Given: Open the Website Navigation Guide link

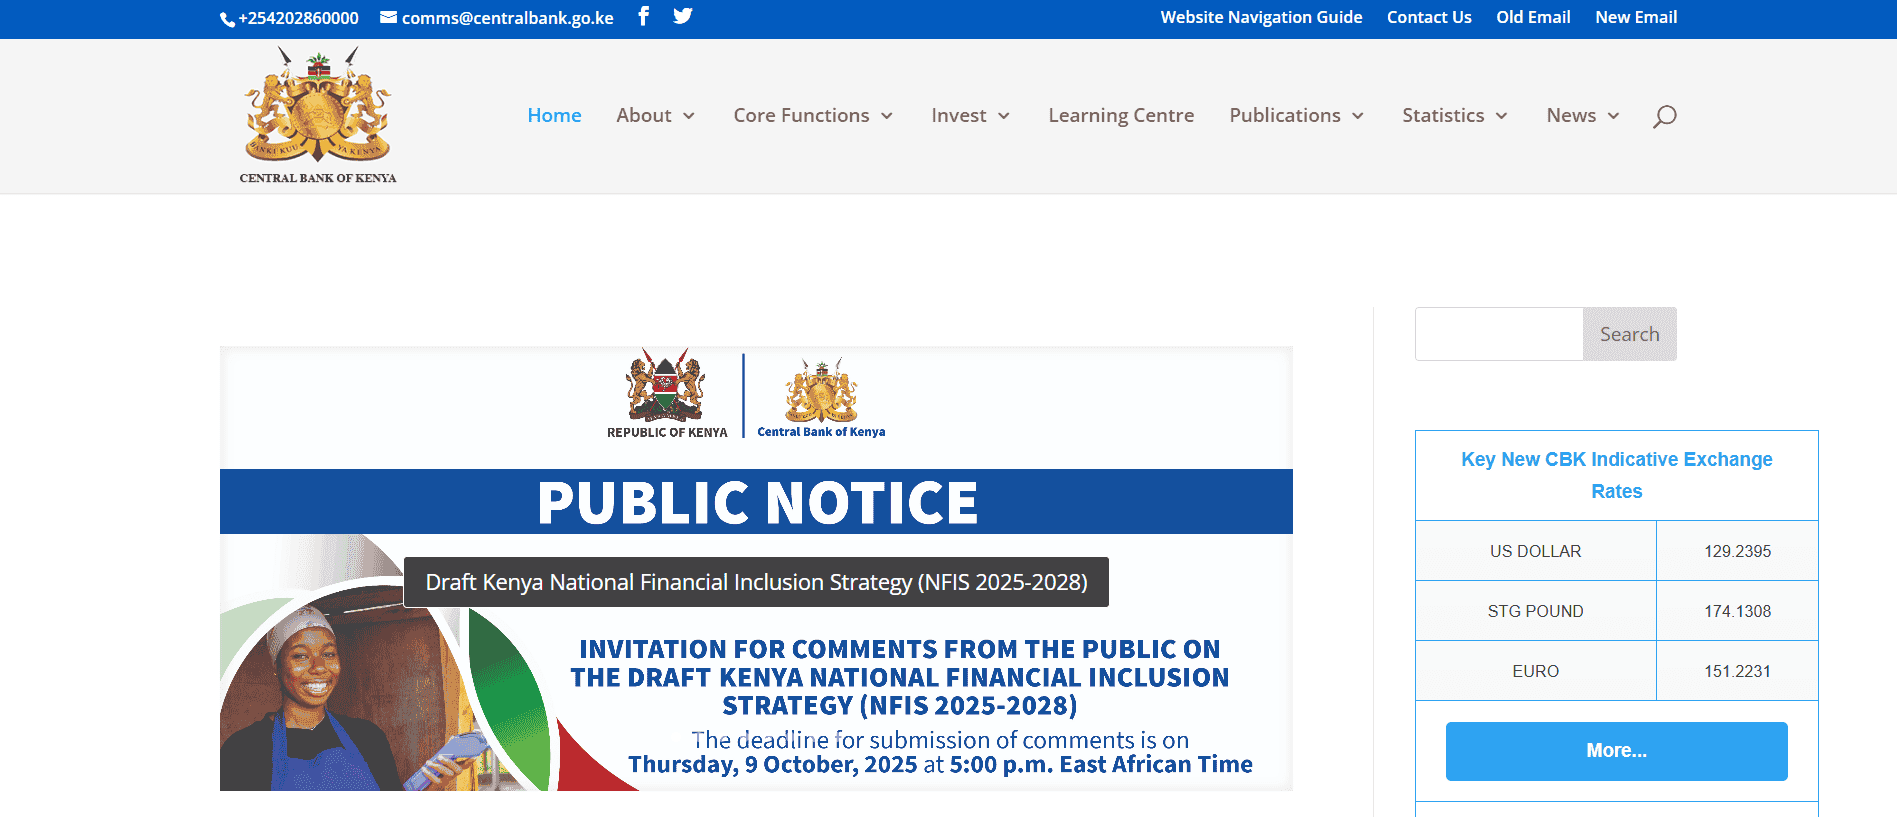Looking at the screenshot, I should (1261, 17).
